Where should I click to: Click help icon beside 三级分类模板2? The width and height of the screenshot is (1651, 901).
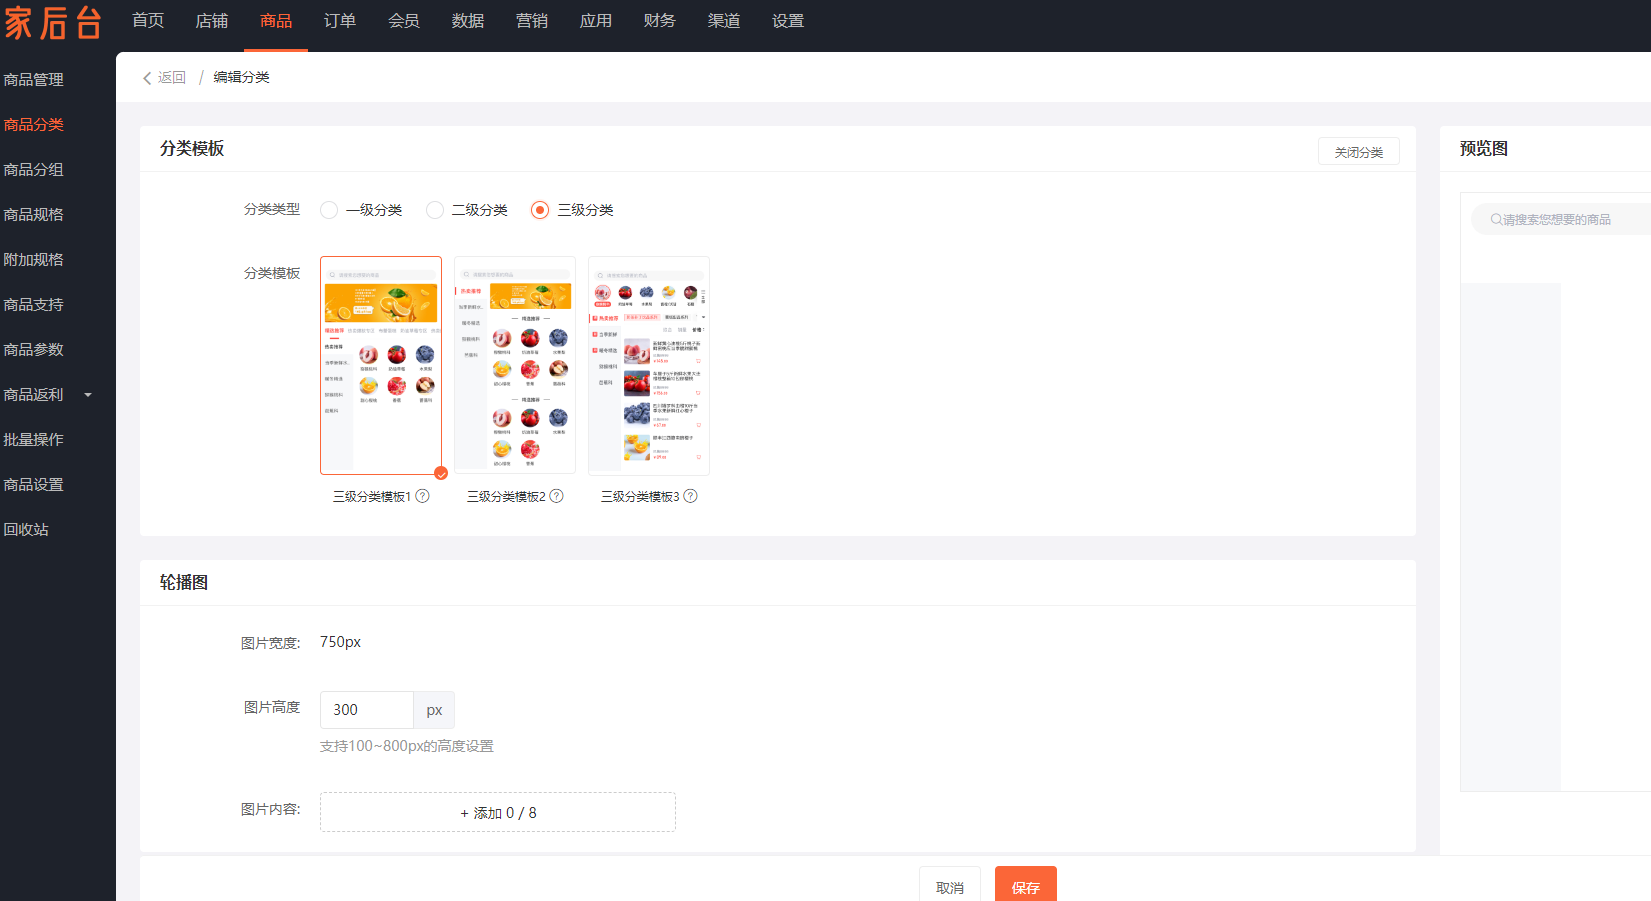tap(557, 496)
